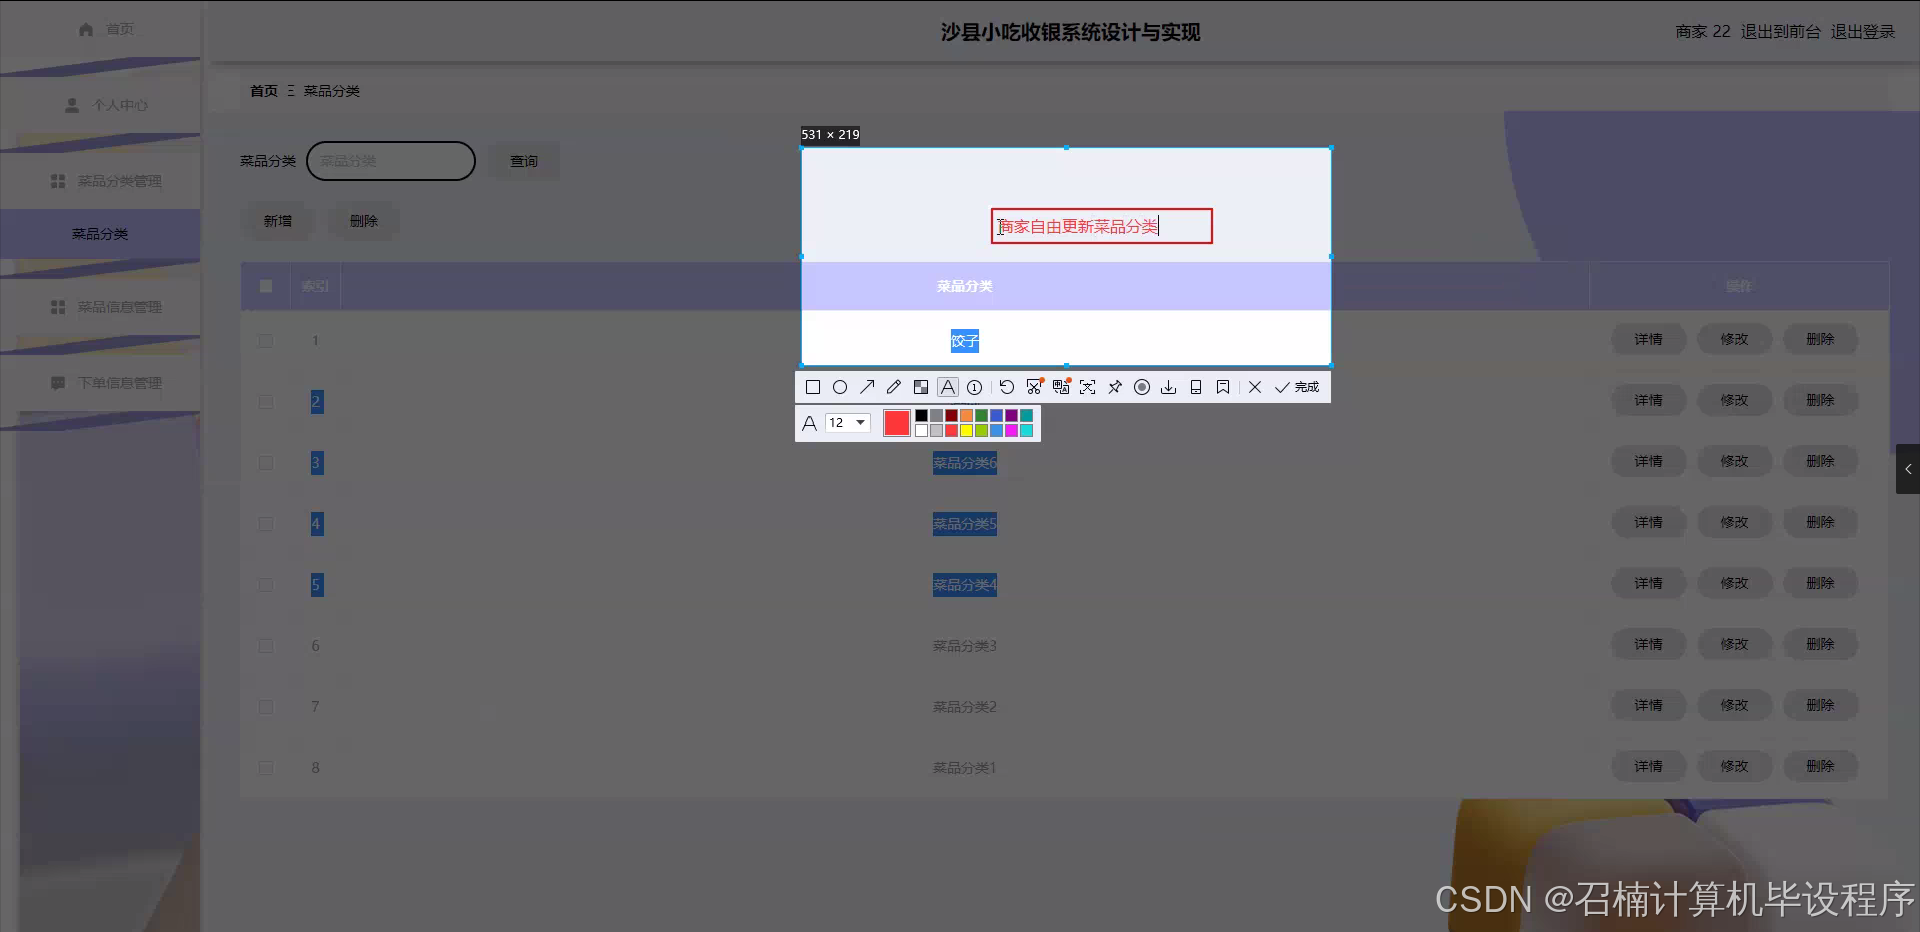Pin the screenshot to screen
Screen dimensions: 1920x932
coord(1115,387)
